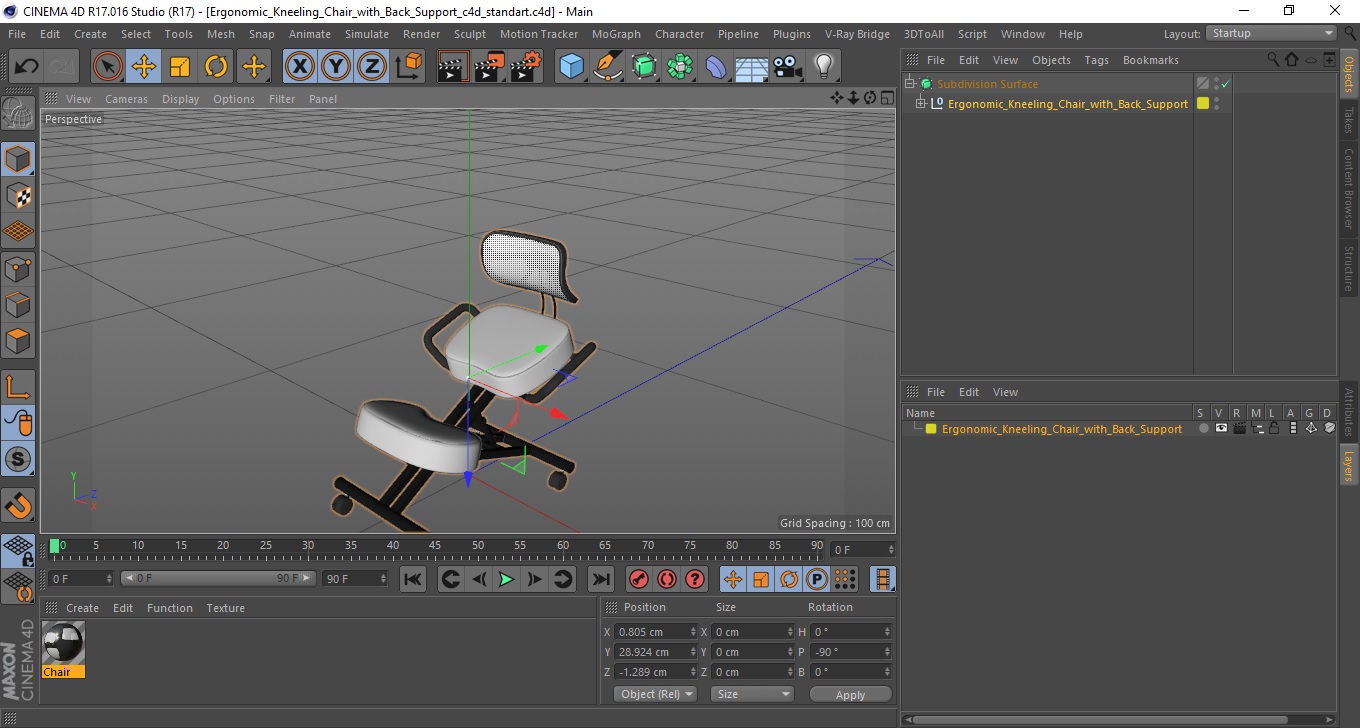Add a Cube primitive object

pos(571,67)
